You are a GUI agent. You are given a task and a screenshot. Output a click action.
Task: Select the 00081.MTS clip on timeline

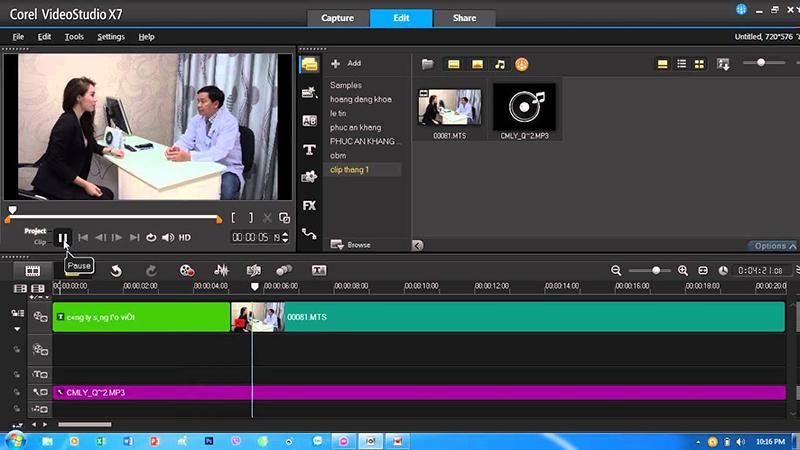508,317
